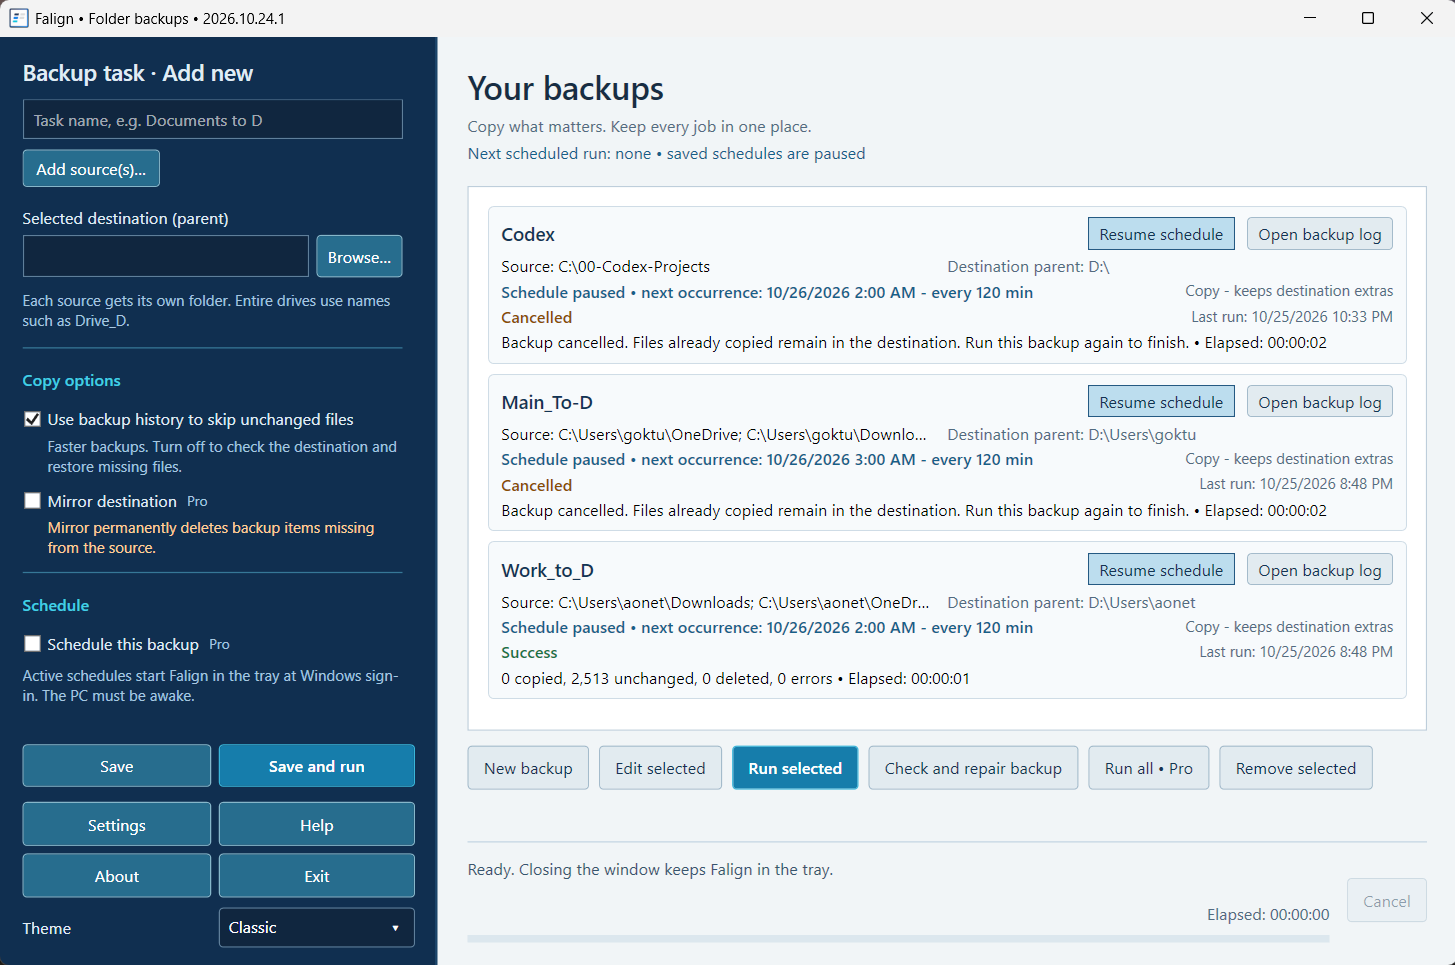
Task: Open Settings from the left panel
Action: (x=117, y=825)
